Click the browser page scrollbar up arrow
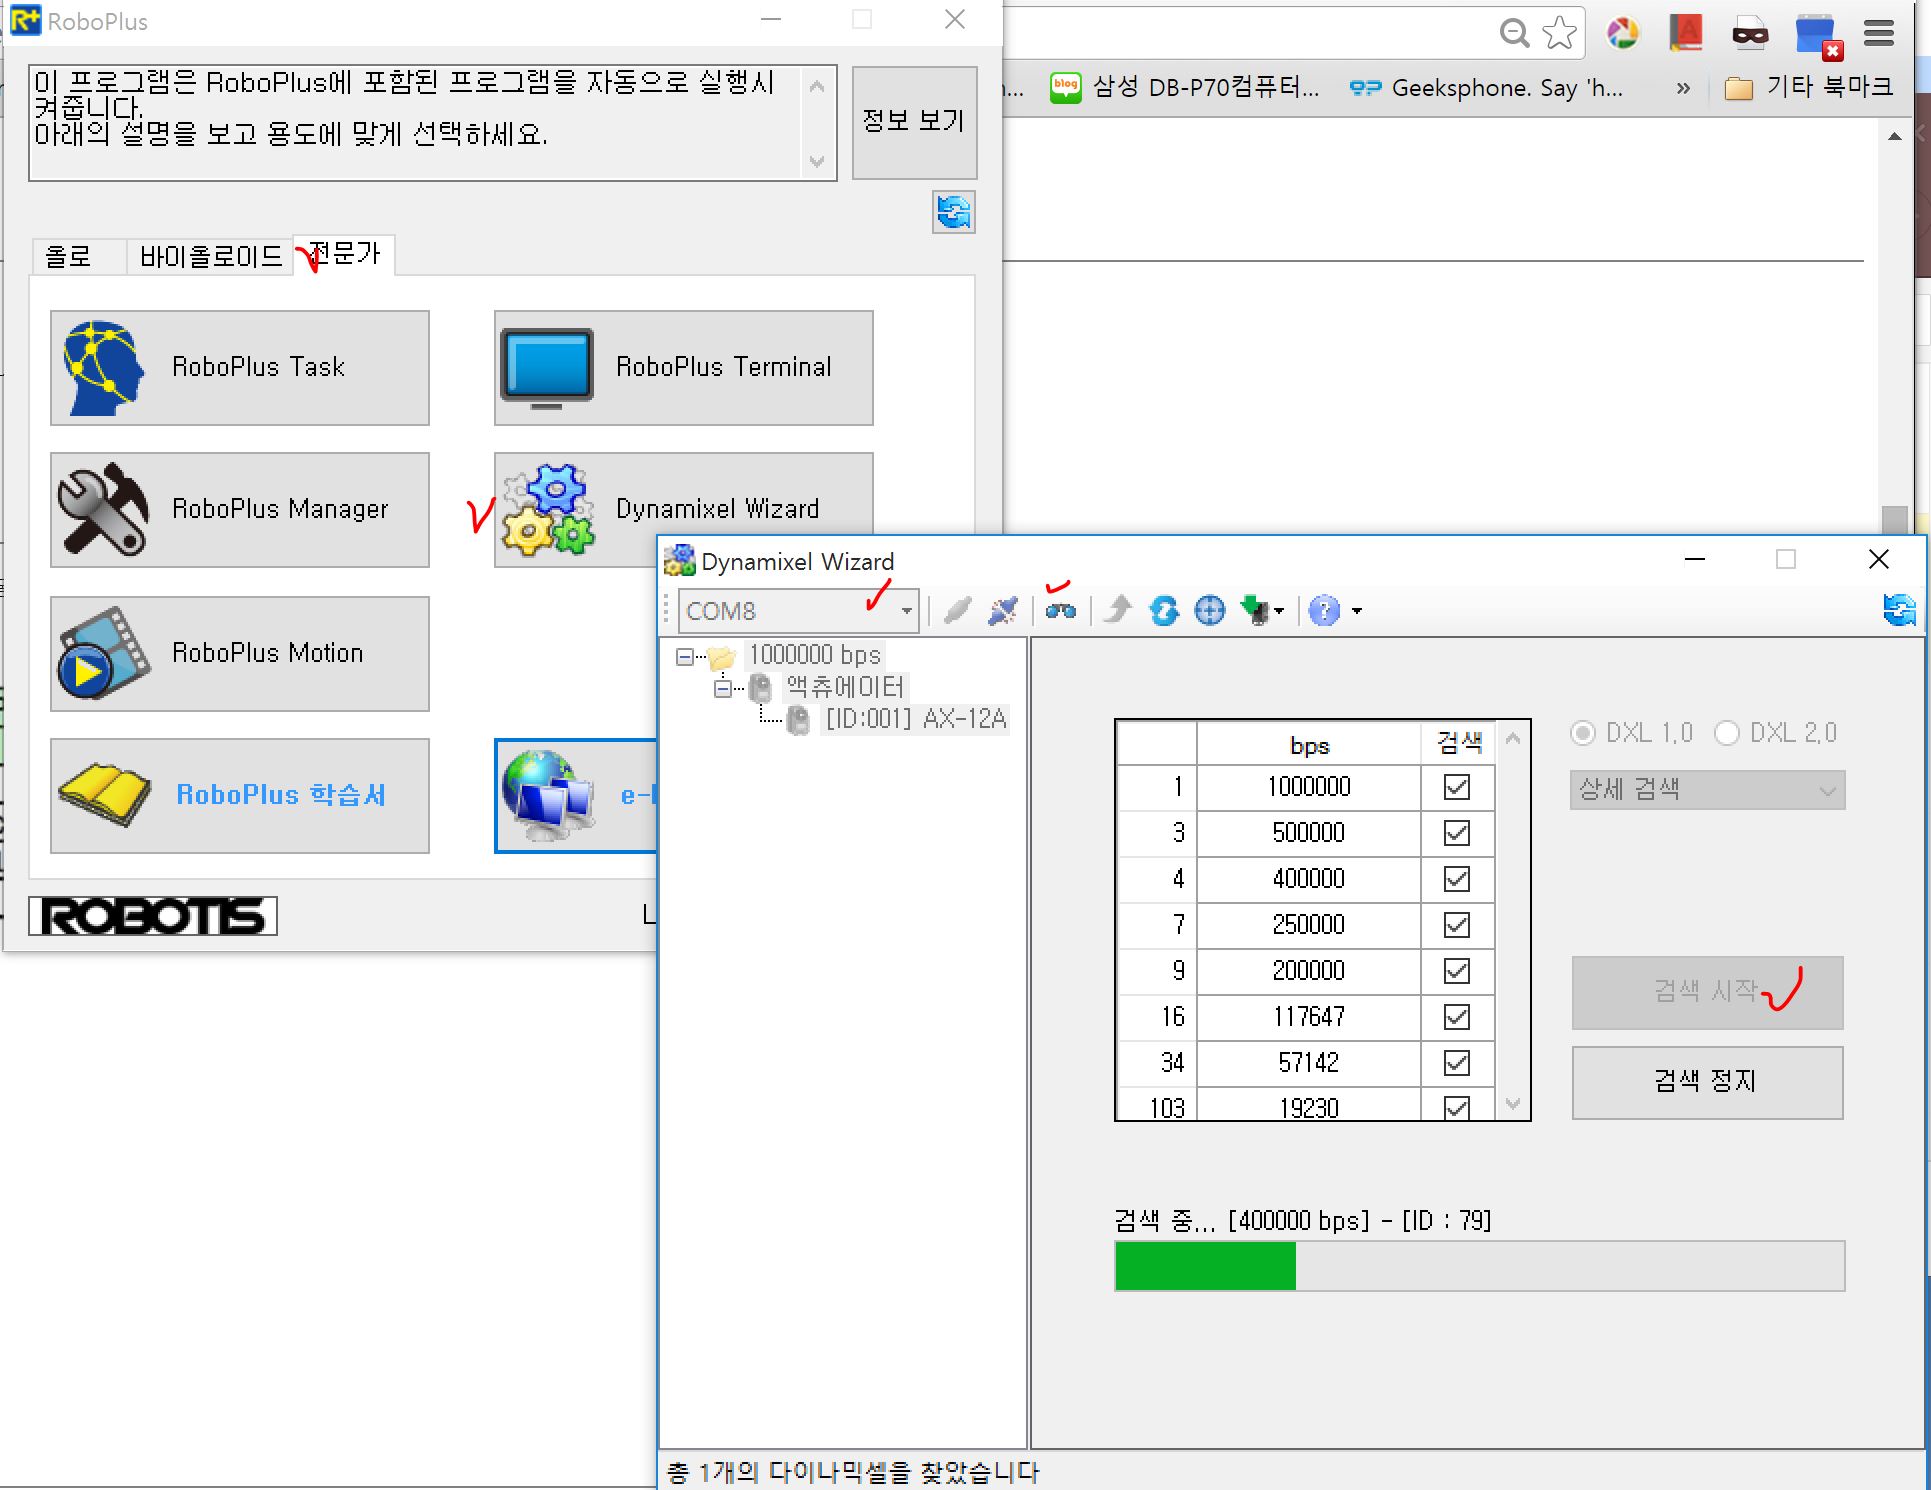 [1895, 136]
